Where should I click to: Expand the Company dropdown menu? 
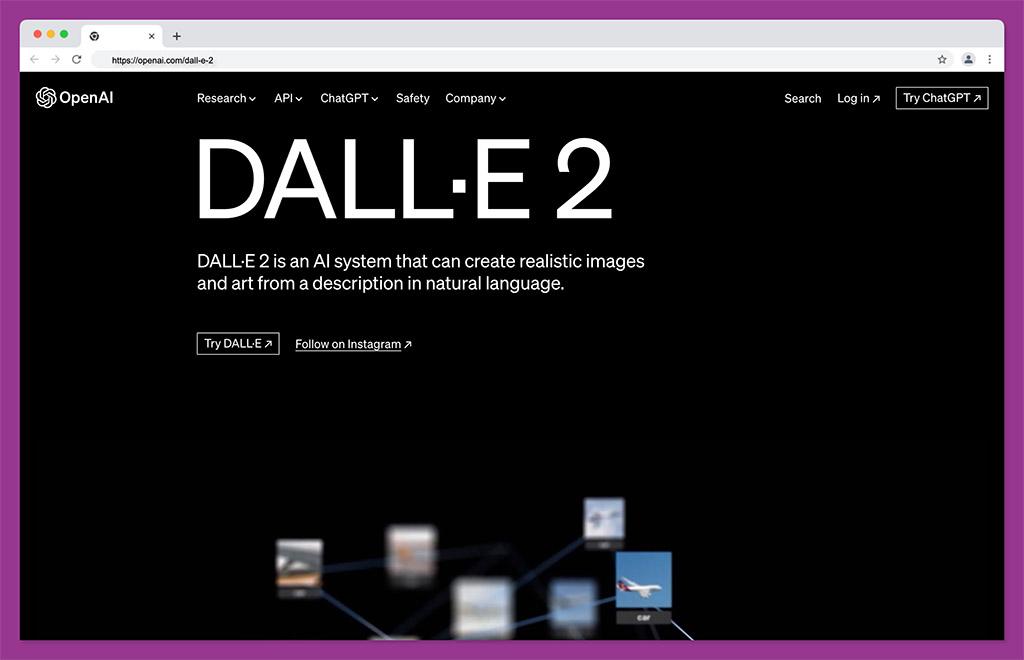click(475, 99)
